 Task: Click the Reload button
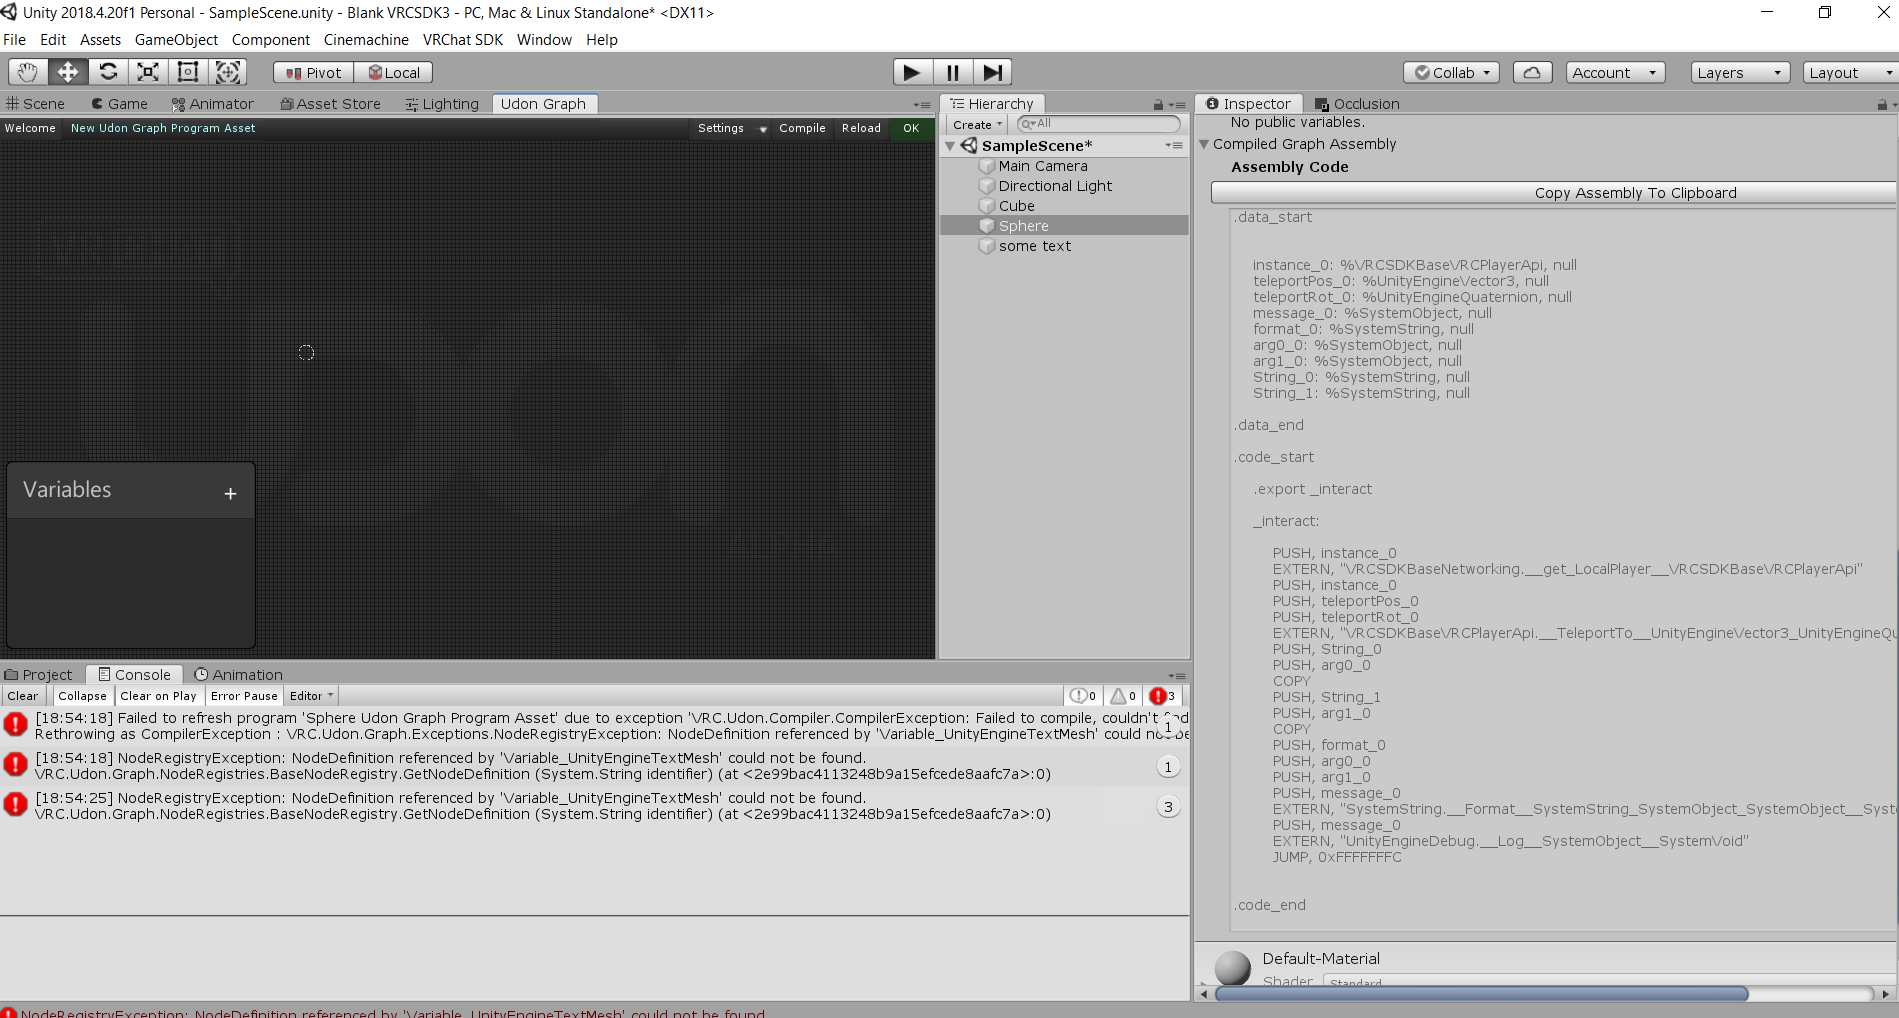[x=861, y=128]
